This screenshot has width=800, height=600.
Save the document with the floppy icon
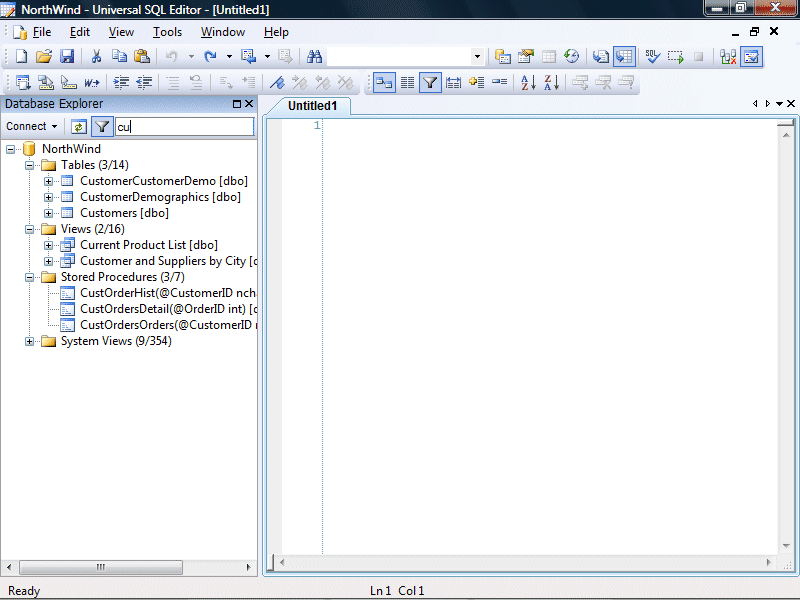click(67, 57)
